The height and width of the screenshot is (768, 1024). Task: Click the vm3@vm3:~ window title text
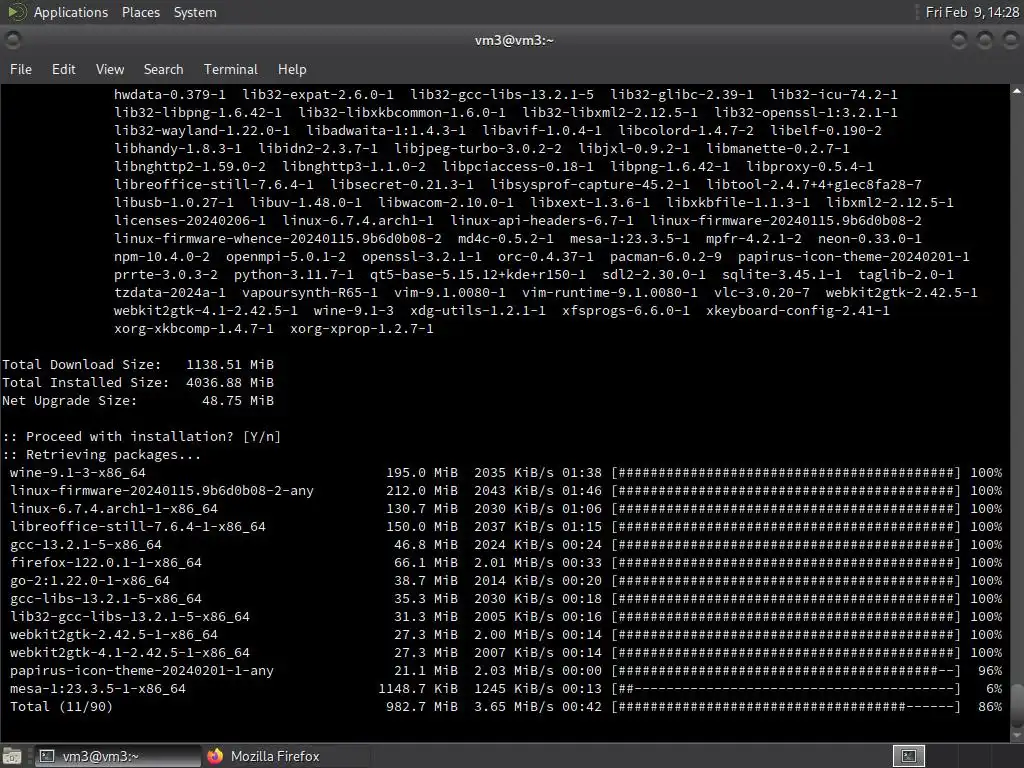tap(514, 40)
